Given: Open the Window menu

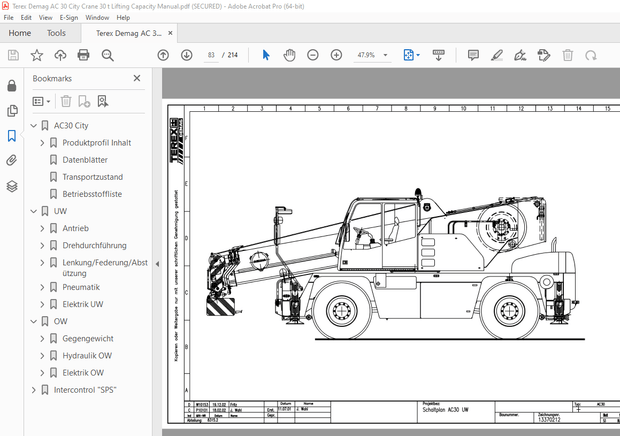Looking at the screenshot, I should tap(97, 17).
